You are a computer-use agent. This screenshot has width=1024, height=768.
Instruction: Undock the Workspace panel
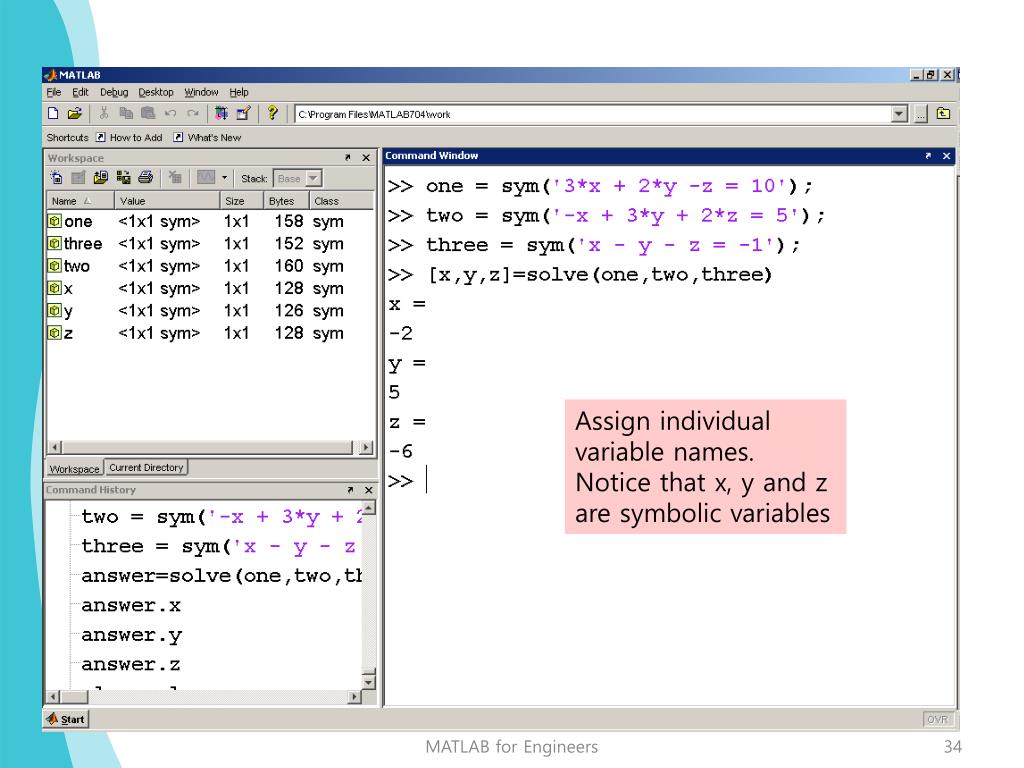[x=348, y=158]
